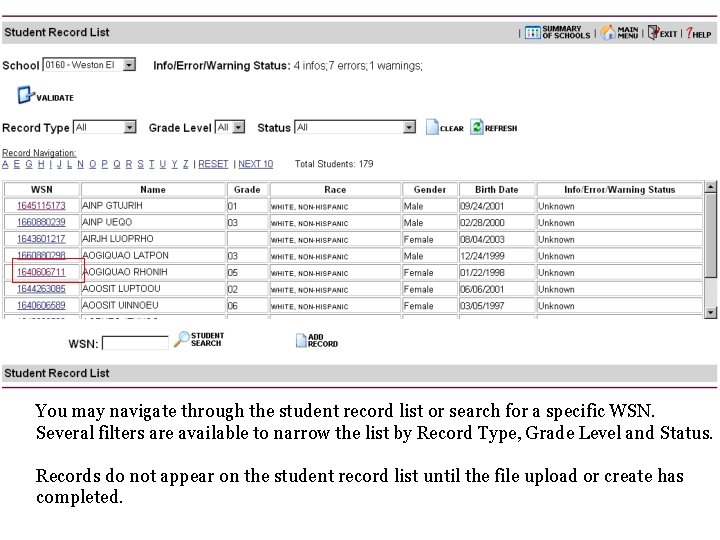Open WSN 1660880239 record
The width and height of the screenshot is (720, 540).
[41, 222]
